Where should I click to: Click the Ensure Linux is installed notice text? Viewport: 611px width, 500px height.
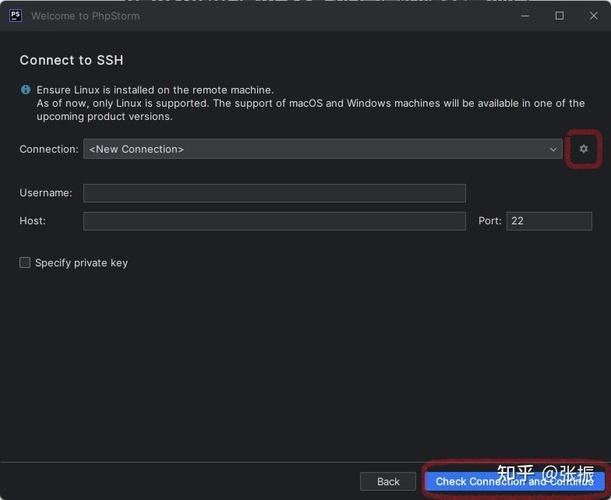point(155,90)
